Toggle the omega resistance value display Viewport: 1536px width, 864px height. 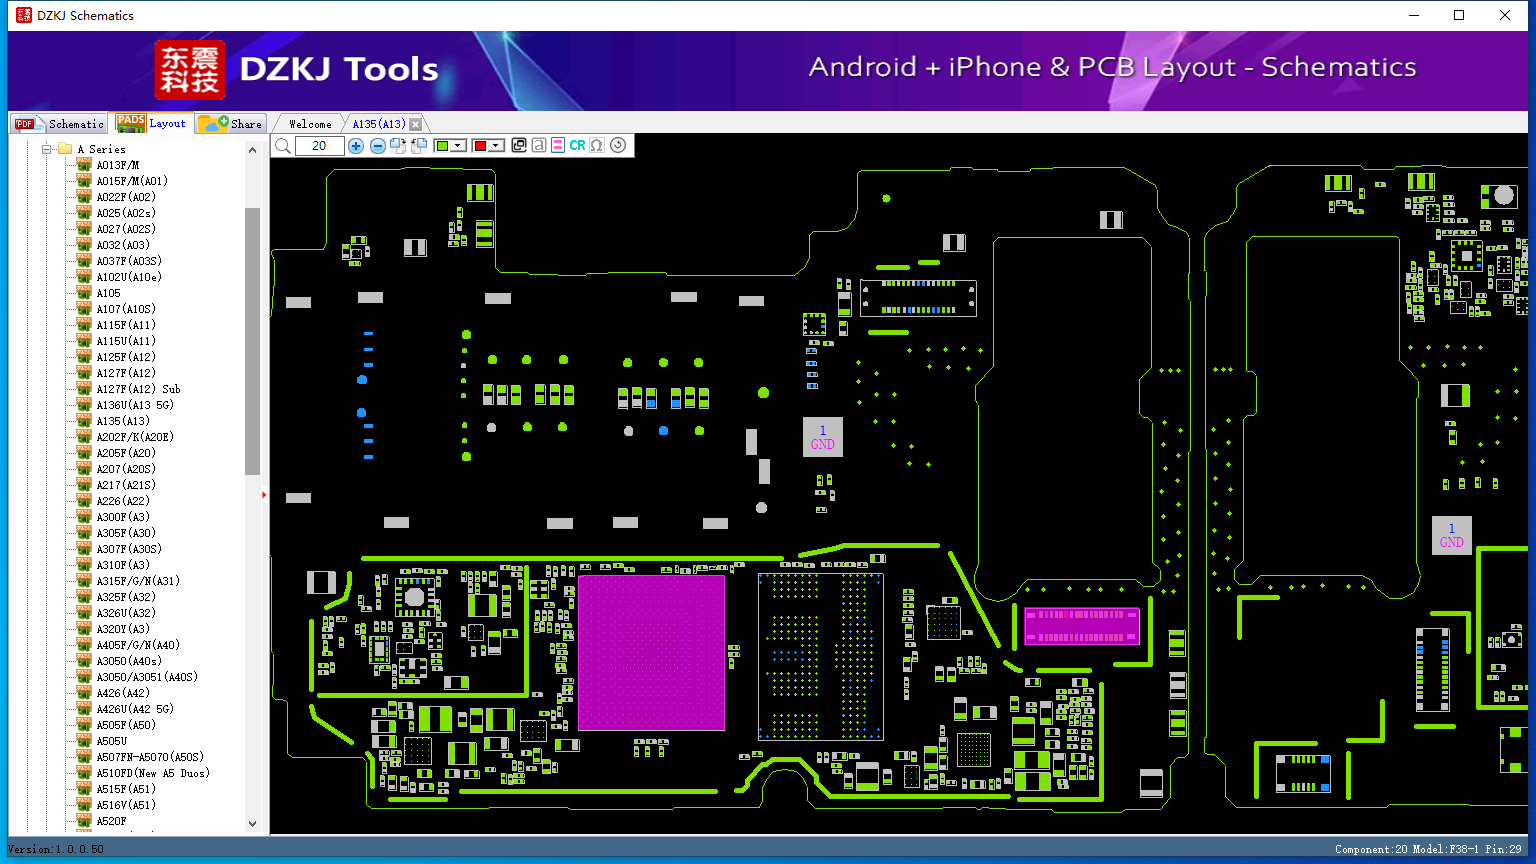click(x=597, y=146)
